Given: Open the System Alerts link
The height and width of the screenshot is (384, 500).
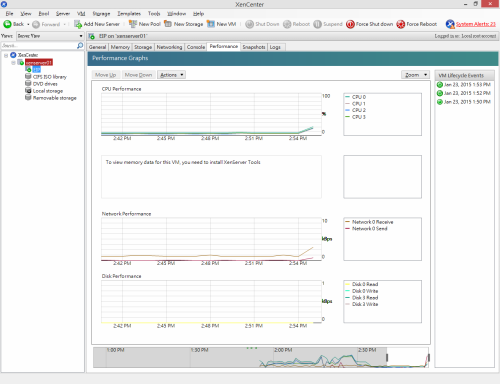Looking at the screenshot, I should point(476,24).
